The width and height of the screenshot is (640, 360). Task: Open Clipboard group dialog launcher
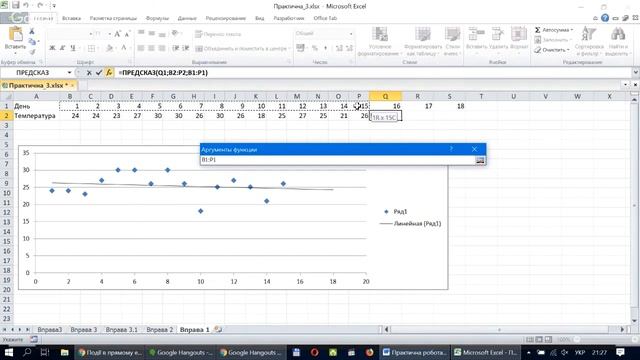pyautogui.click(x=41, y=62)
